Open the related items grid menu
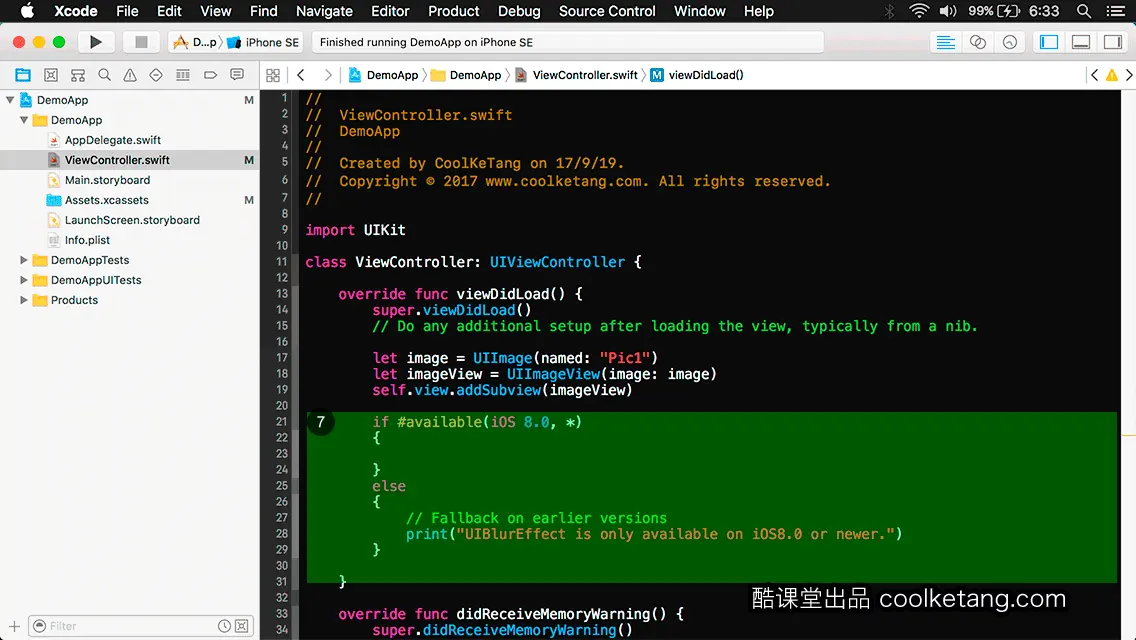Screen dimensions: 1136x640 point(273,75)
